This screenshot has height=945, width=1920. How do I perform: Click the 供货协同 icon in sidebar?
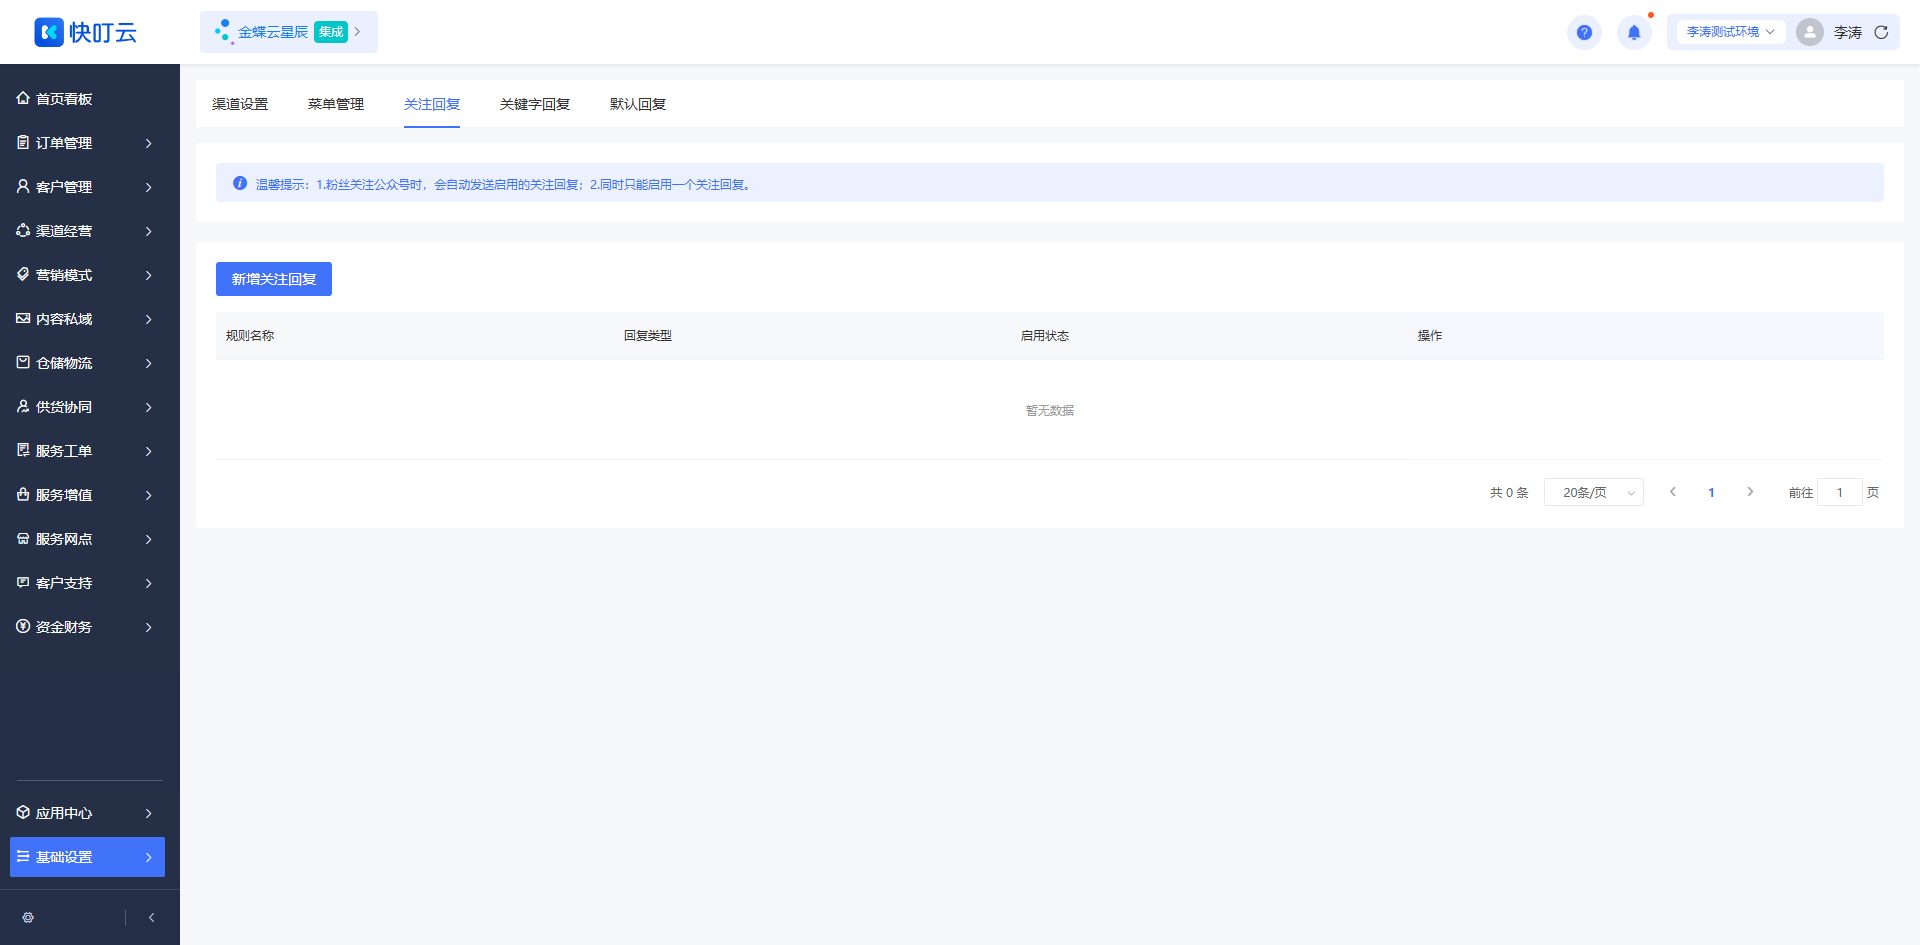pos(23,406)
